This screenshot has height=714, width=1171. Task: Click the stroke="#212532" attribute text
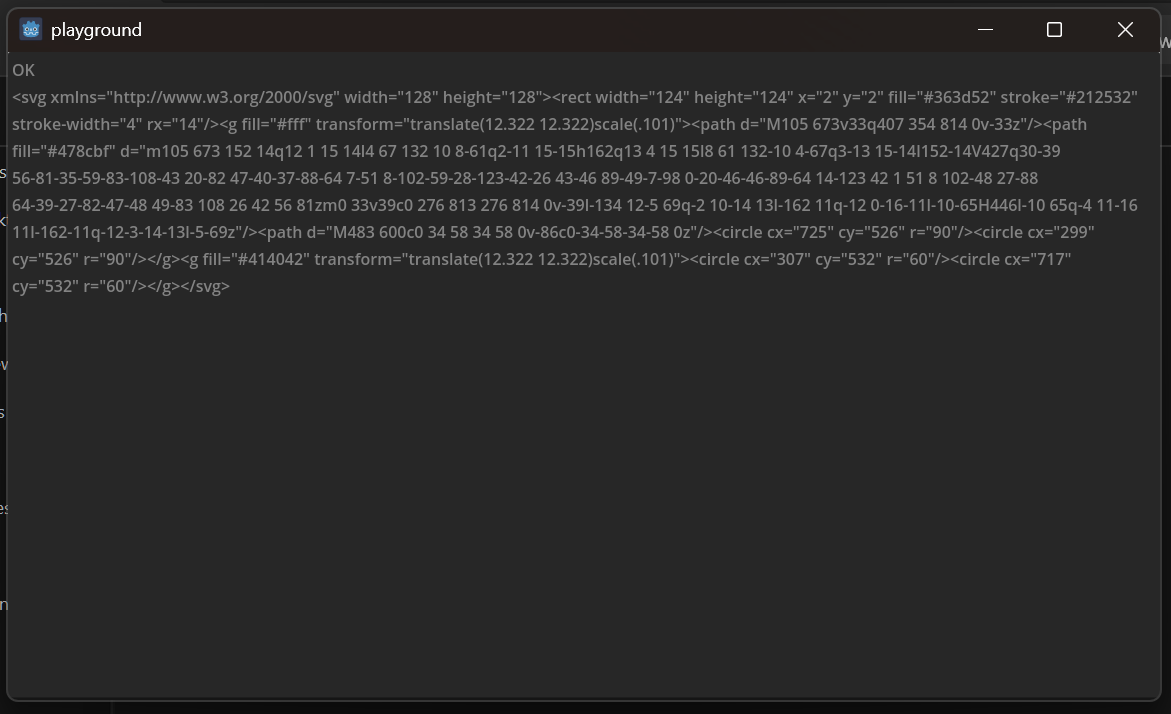click(x=1069, y=97)
